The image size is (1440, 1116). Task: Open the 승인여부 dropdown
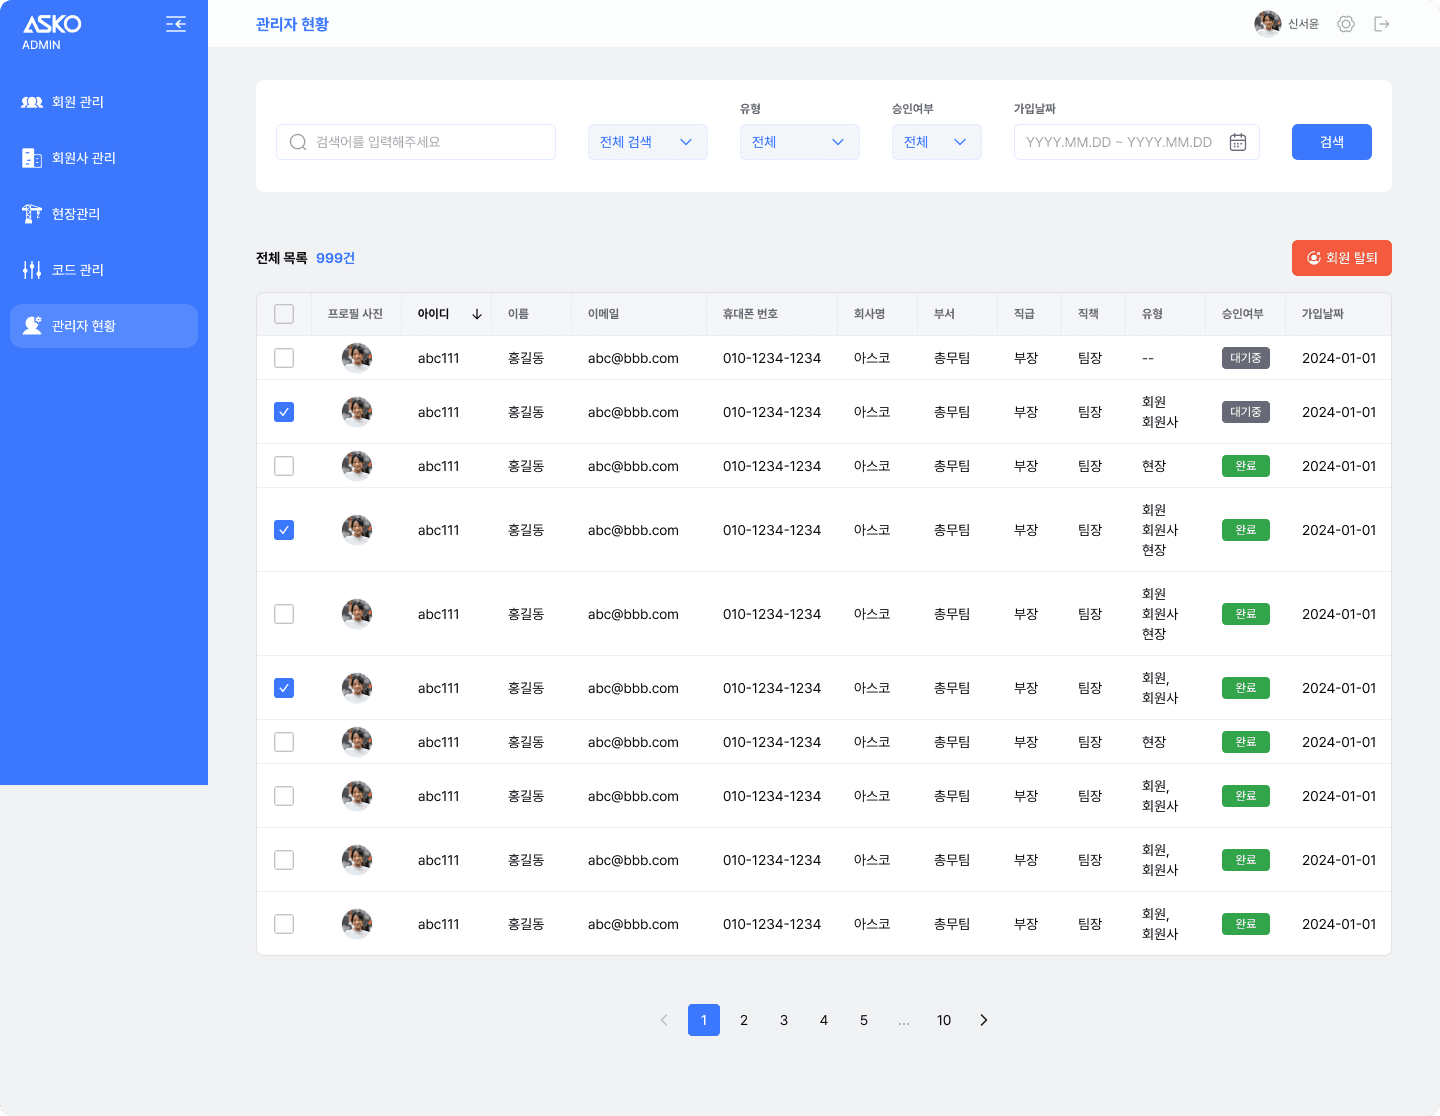pos(936,141)
